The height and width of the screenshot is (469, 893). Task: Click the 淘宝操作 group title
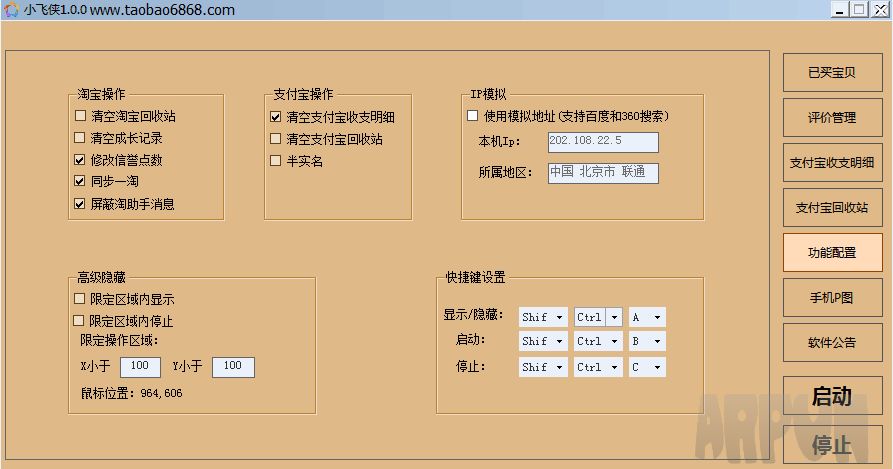click(101, 94)
